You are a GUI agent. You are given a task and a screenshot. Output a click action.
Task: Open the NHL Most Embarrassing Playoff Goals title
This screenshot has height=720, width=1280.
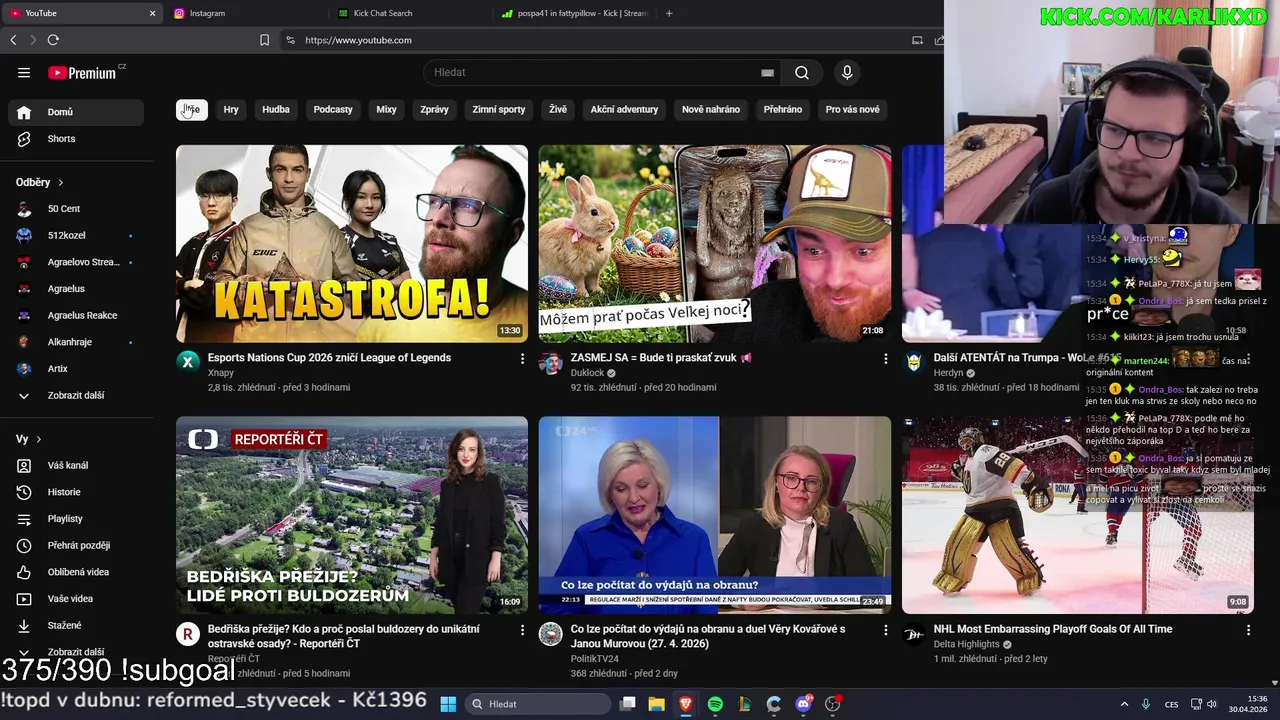pos(1053,629)
